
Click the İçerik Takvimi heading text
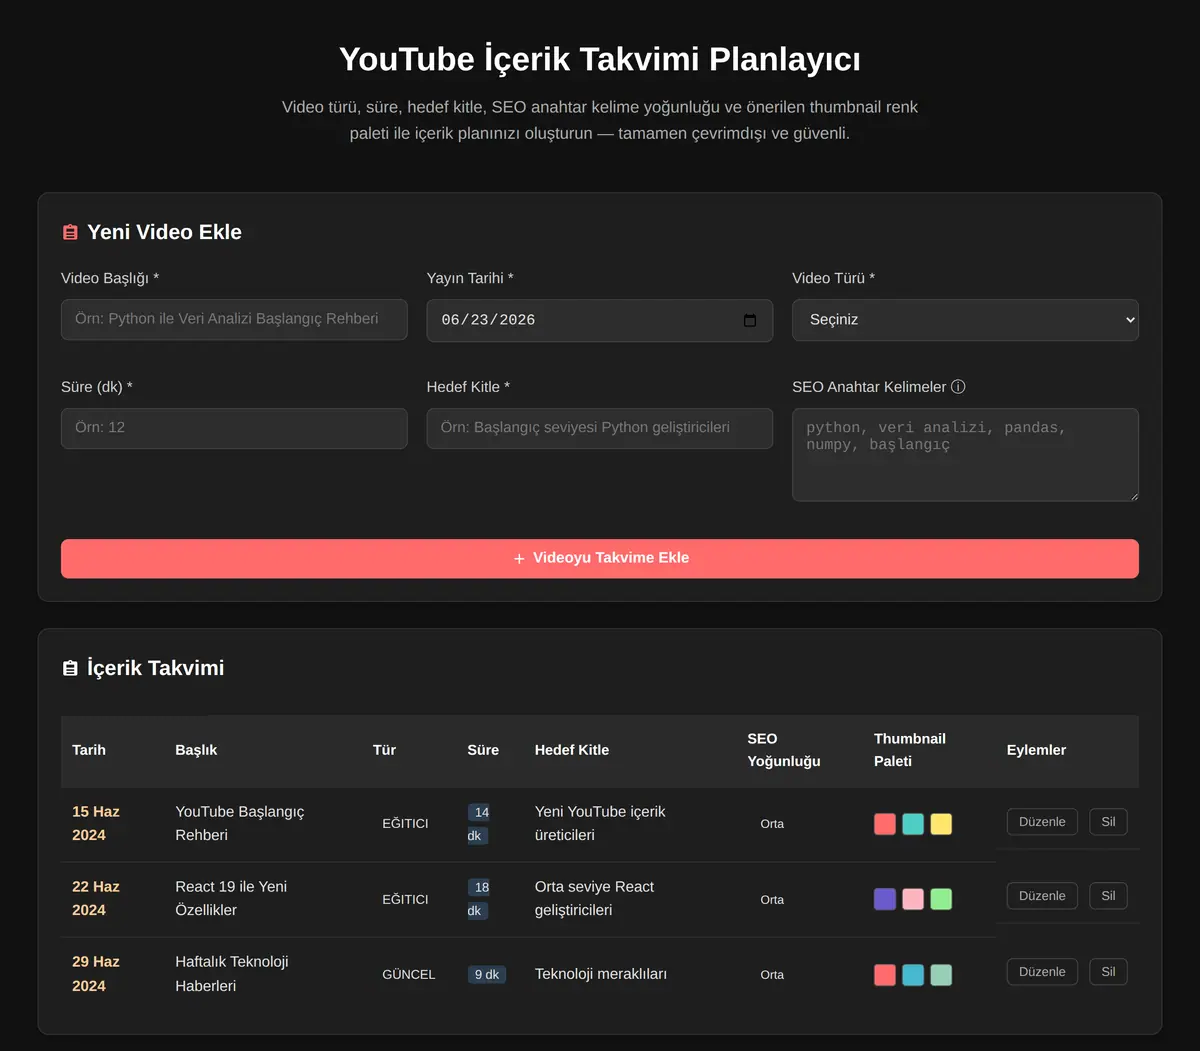click(156, 668)
